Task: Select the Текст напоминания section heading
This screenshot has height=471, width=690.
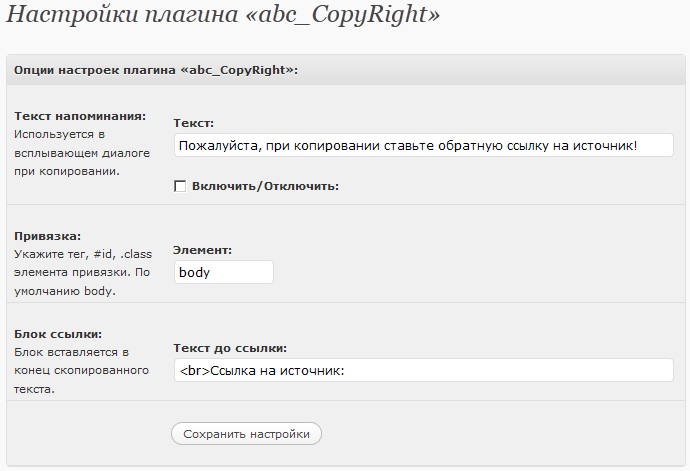Action: pos(80,116)
